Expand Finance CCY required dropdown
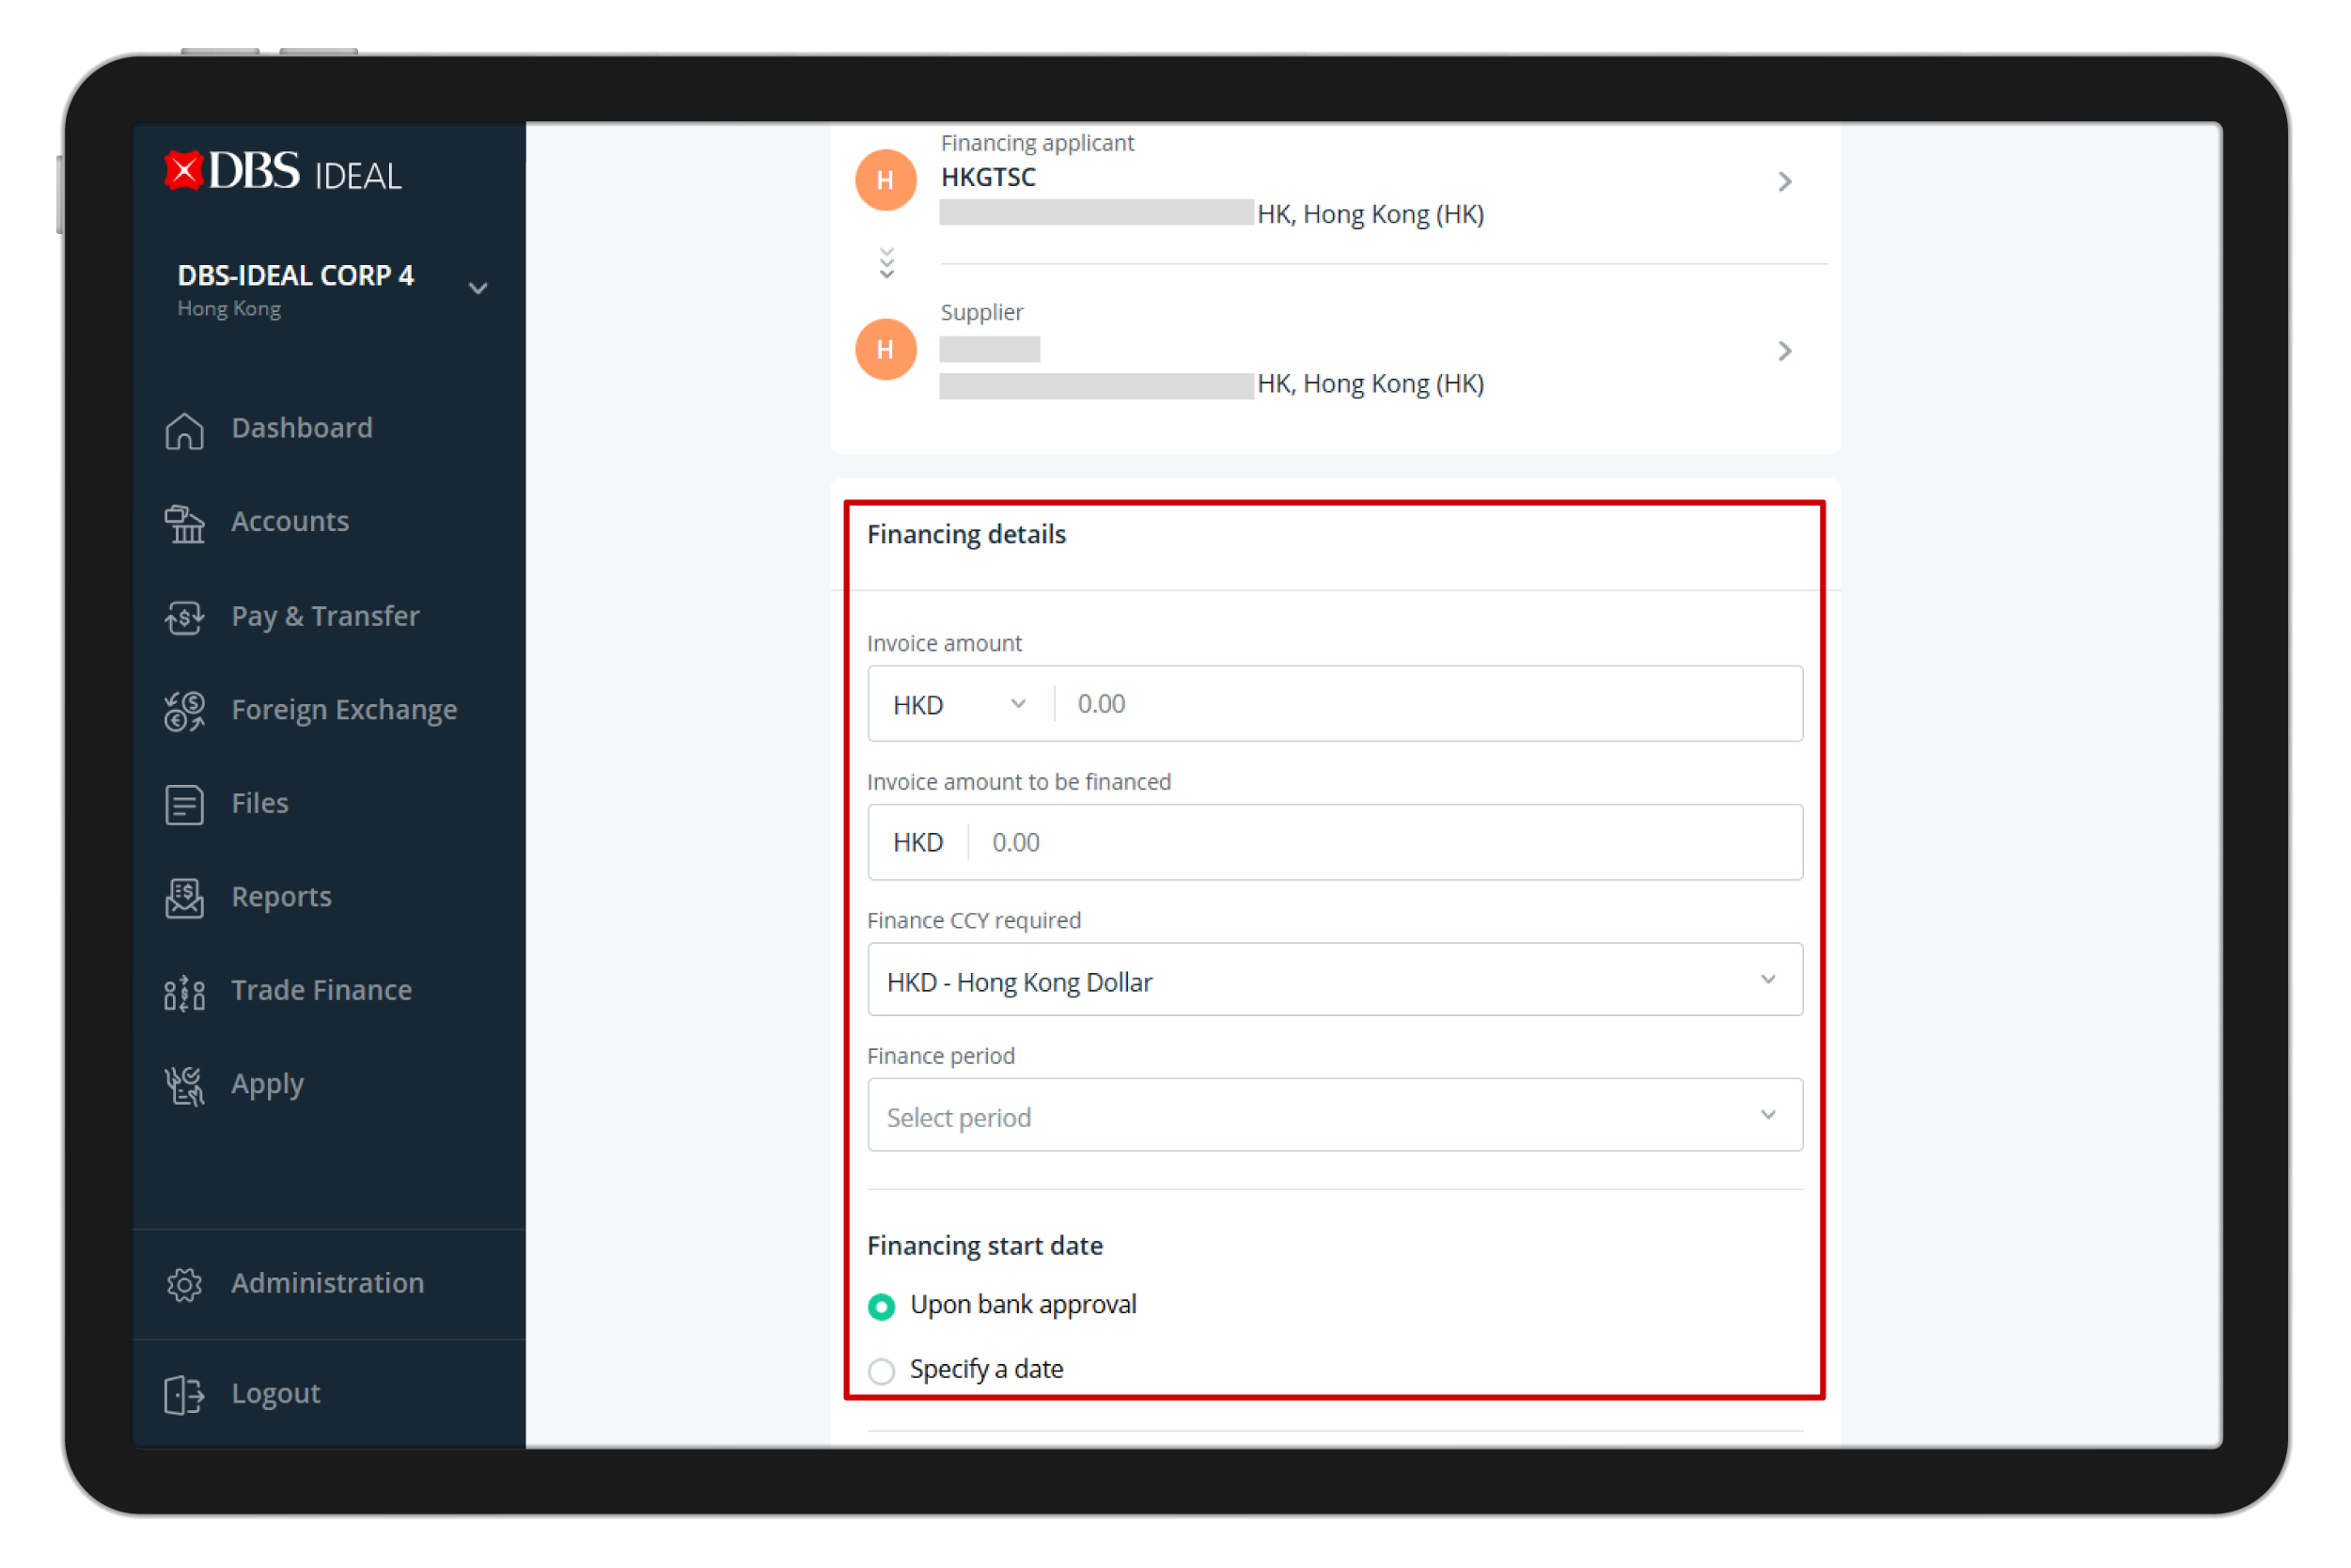The image size is (2351, 1568). (x=1334, y=980)
